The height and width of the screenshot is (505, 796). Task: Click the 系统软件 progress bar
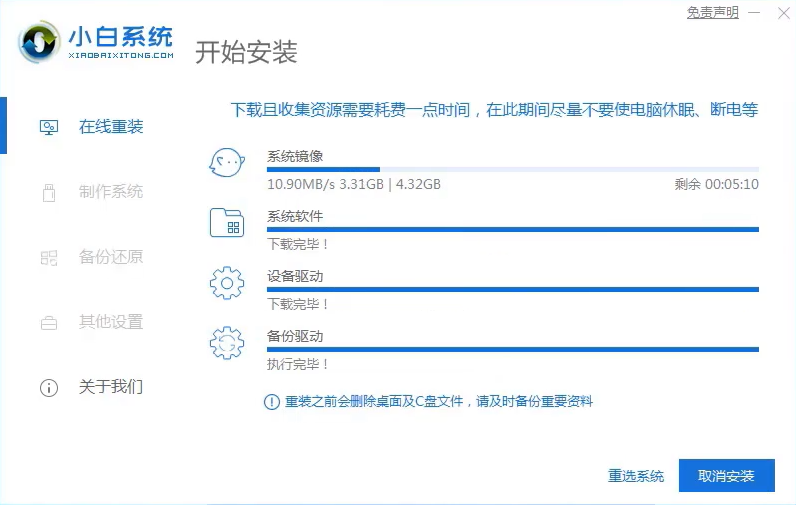pos(512,230)
